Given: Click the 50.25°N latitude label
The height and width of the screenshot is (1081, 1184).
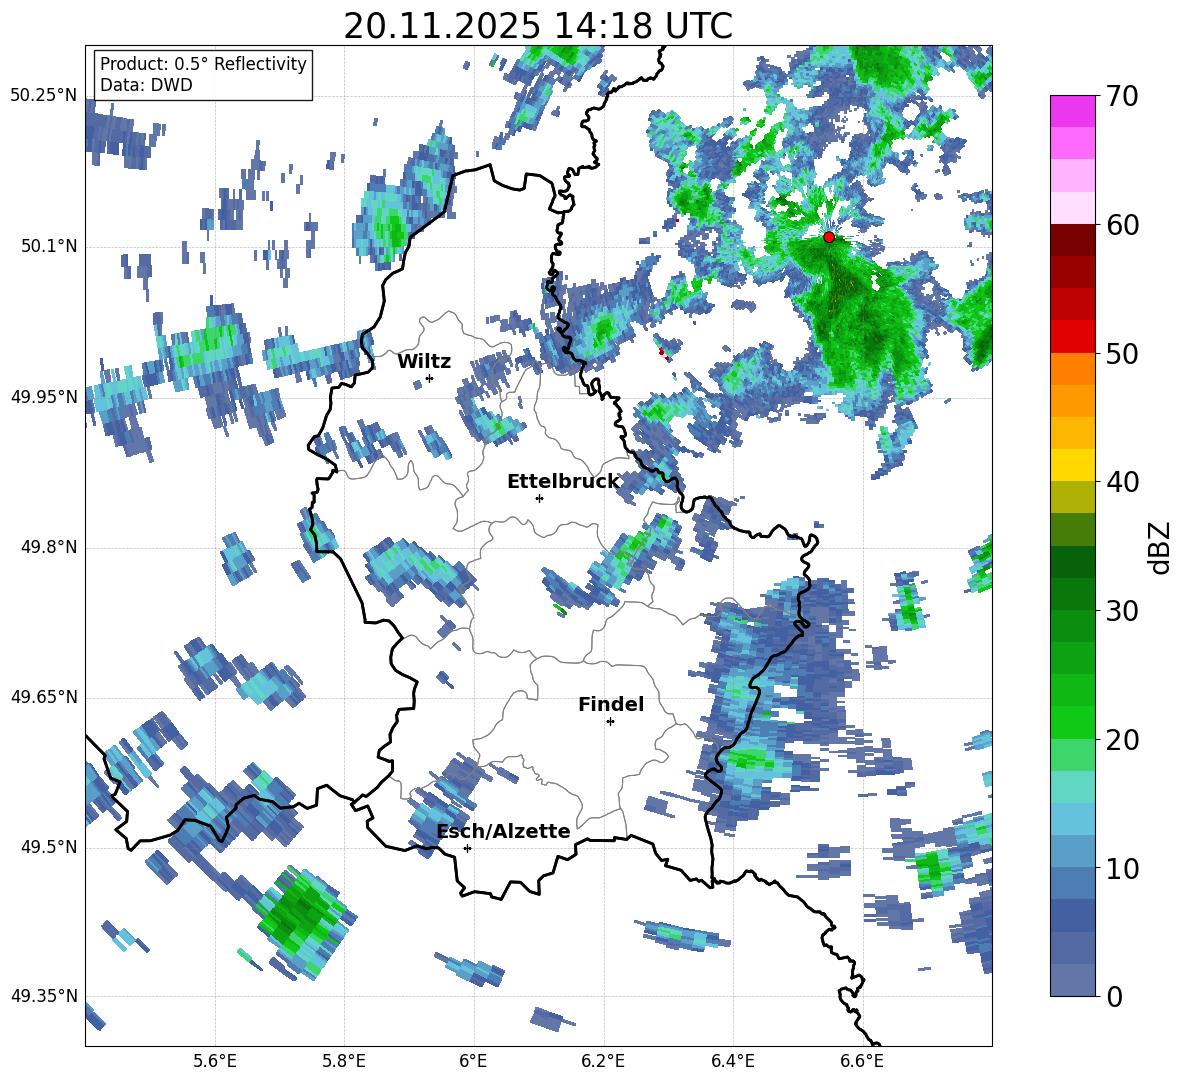Looking at the screenshot, I should pos(44,96).
